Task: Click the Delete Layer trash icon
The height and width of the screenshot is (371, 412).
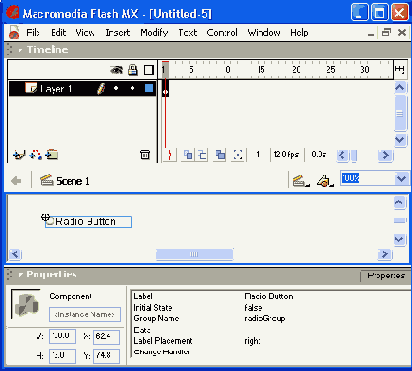Action: click(145, 155)
